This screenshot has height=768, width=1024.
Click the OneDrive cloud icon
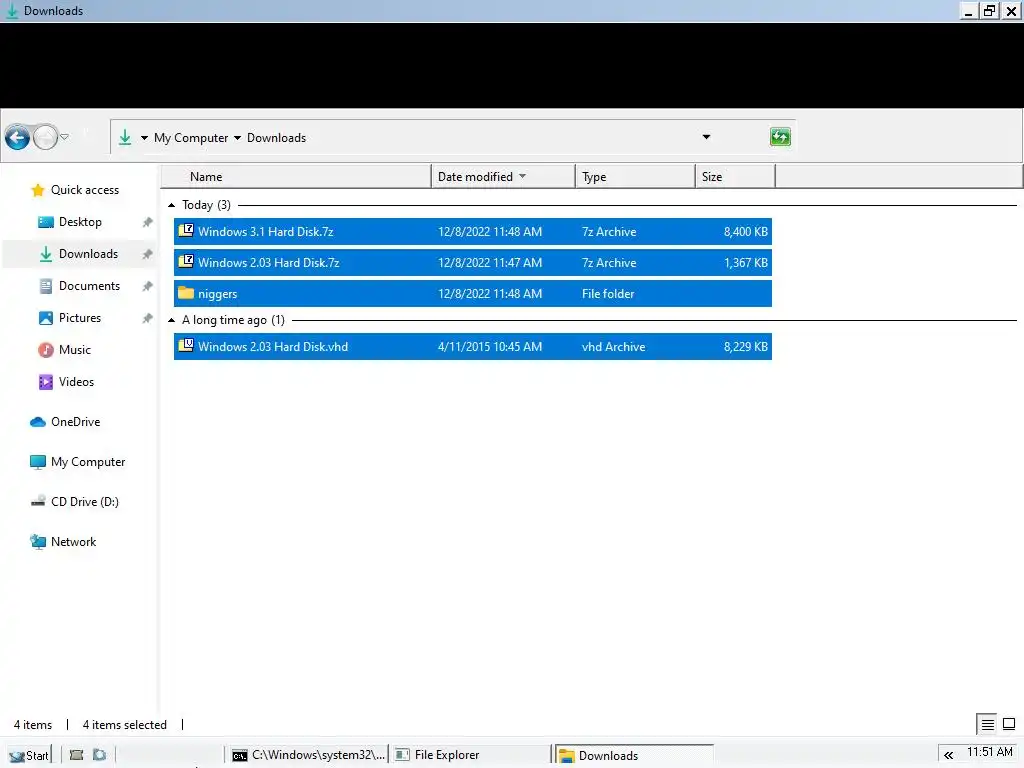click(38, 422)
